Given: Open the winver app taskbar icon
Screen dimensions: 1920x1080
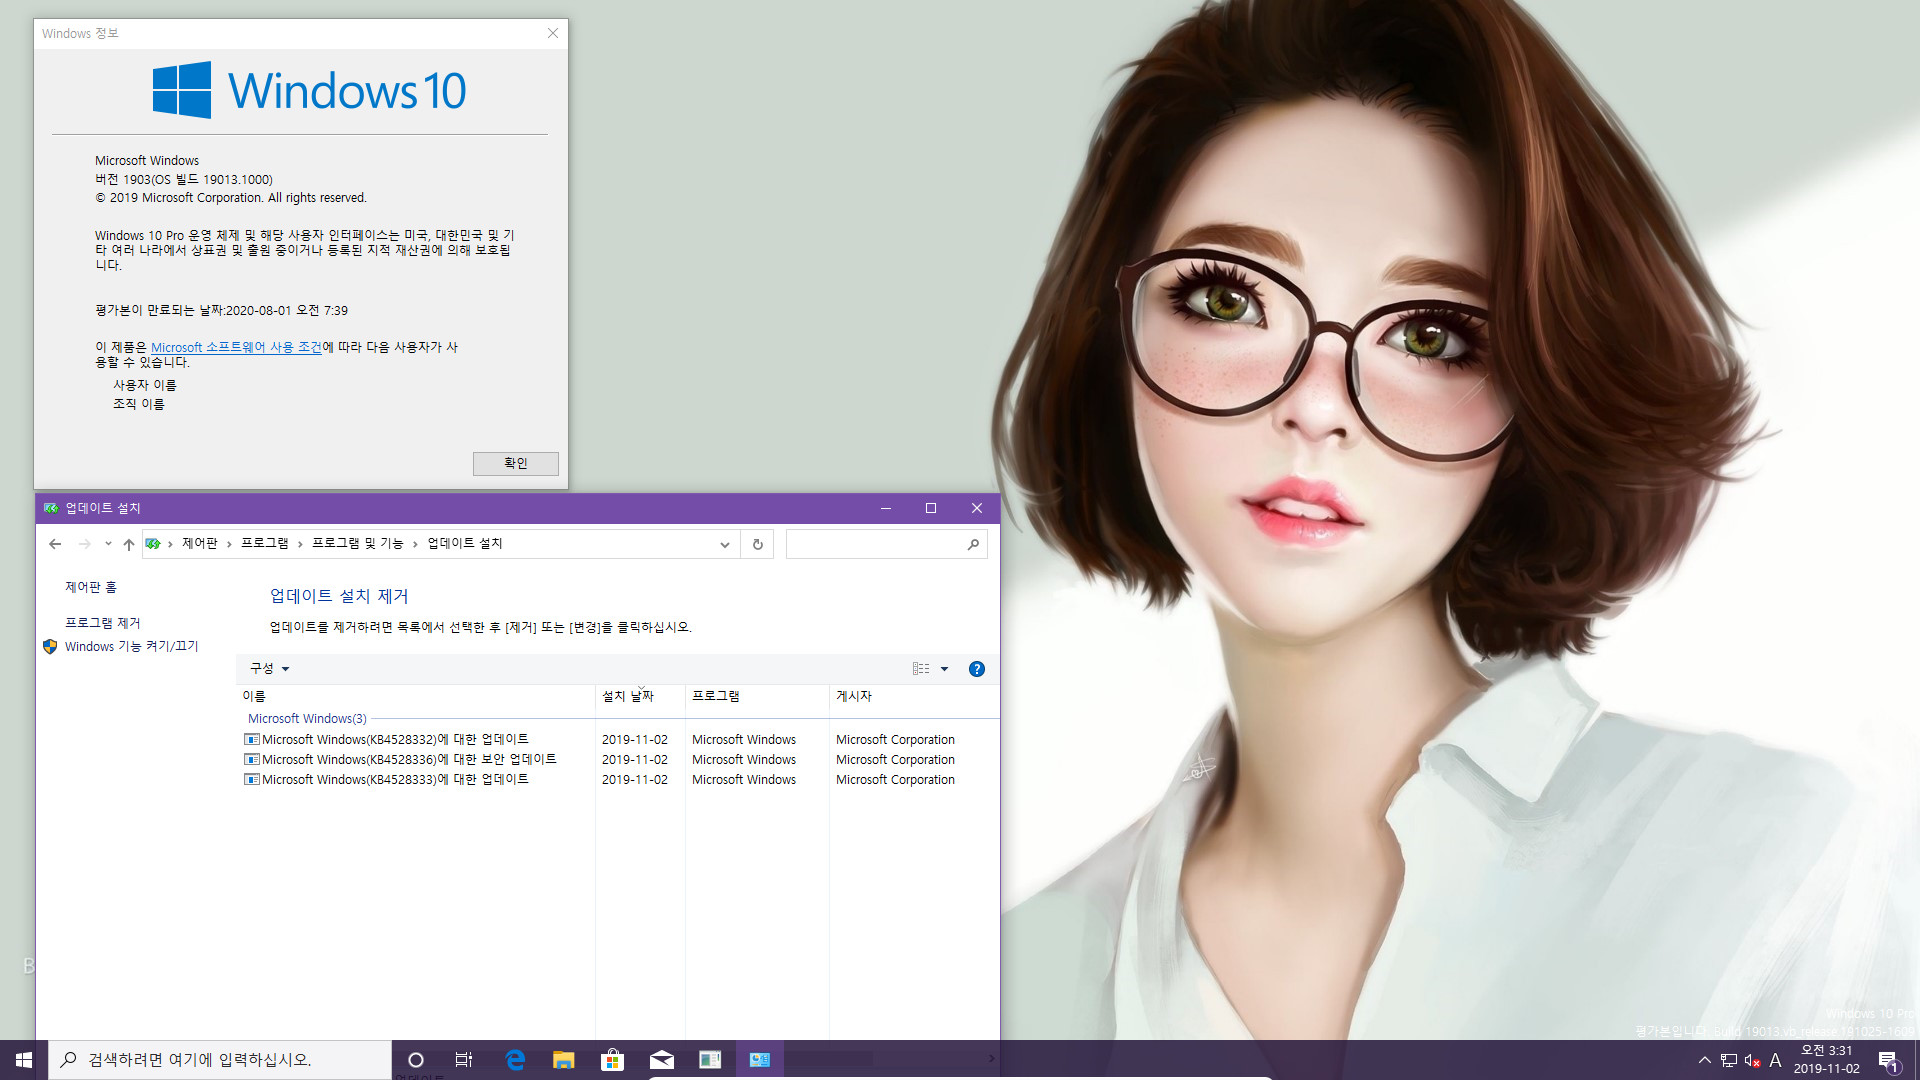Looking at the screenshot, I should click(x=710, y=1059).
